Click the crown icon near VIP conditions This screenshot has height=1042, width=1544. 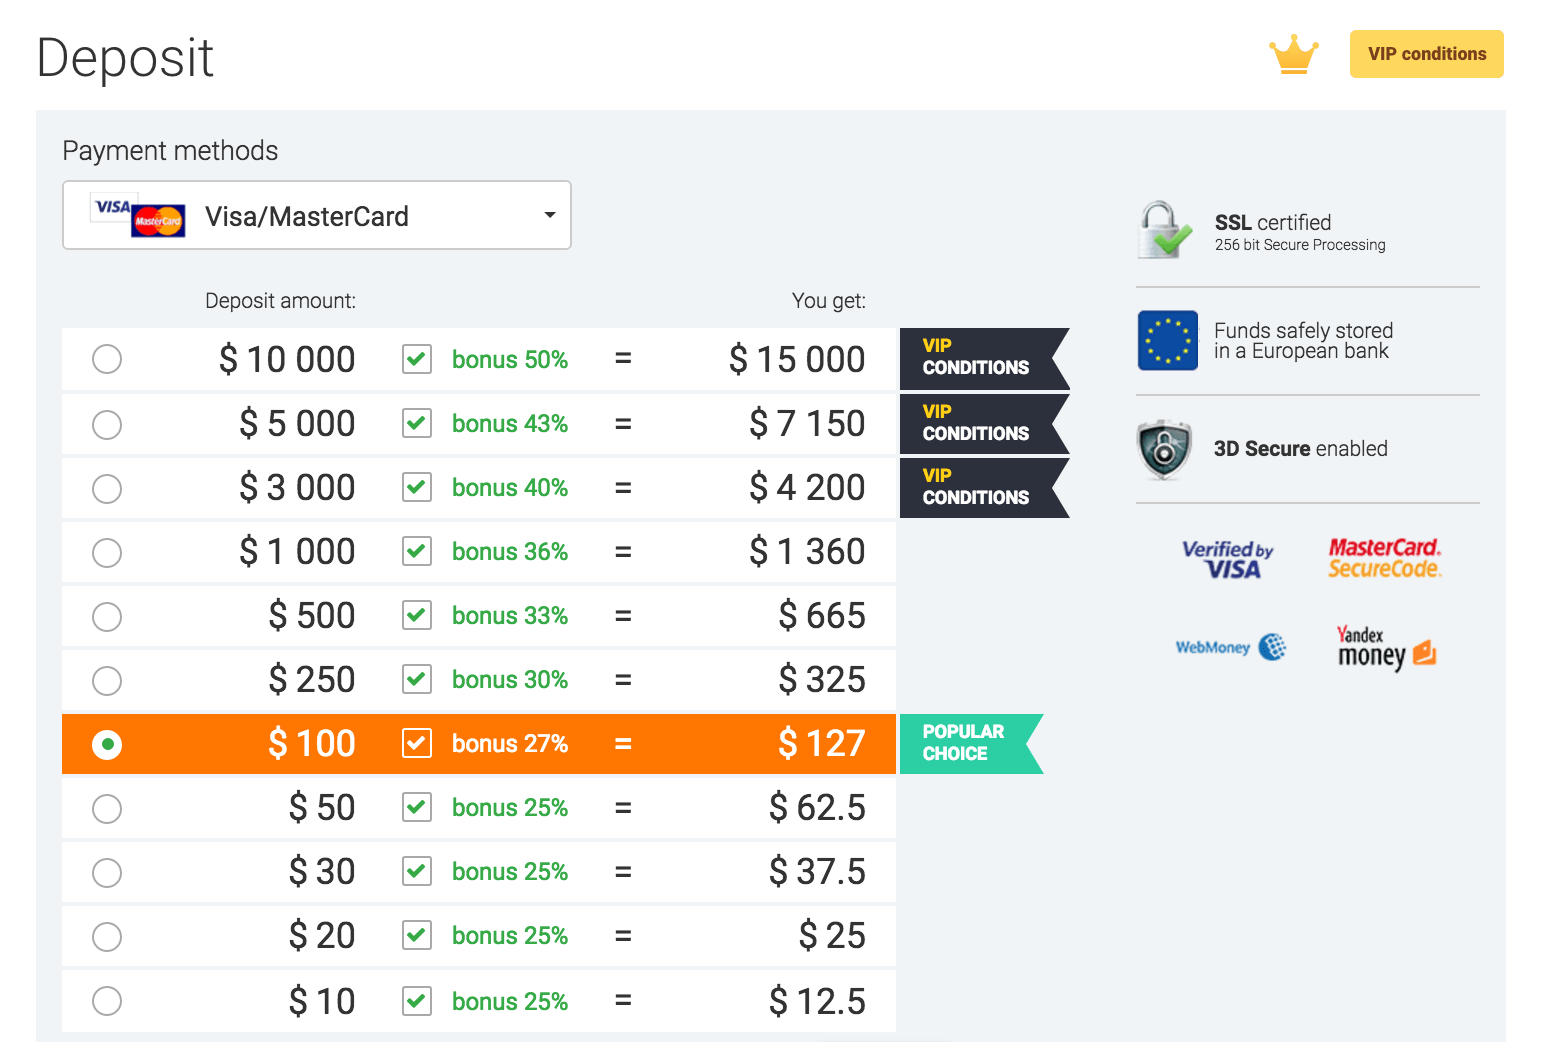click(1294, 54)
